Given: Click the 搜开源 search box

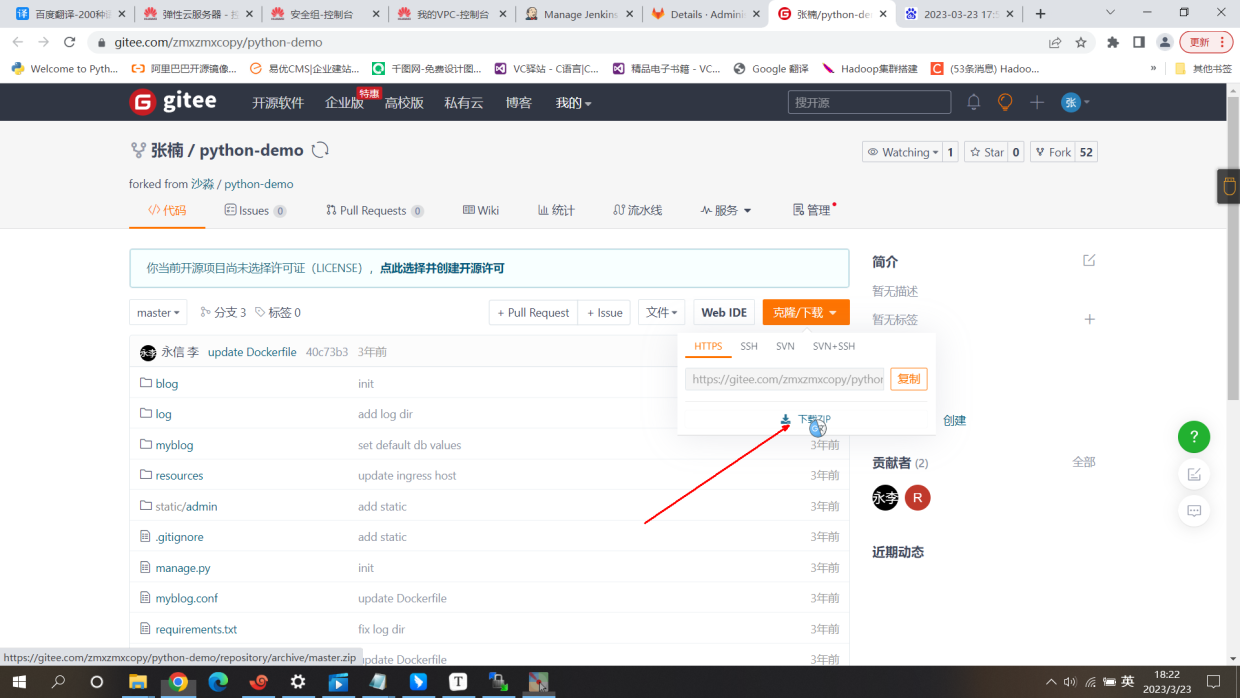Looking at the screenshot, I should tap(869, 102).
